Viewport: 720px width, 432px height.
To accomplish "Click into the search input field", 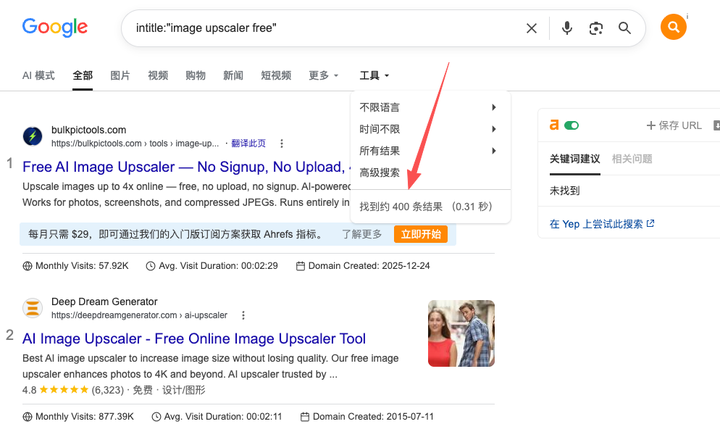I will pos(326,28).
